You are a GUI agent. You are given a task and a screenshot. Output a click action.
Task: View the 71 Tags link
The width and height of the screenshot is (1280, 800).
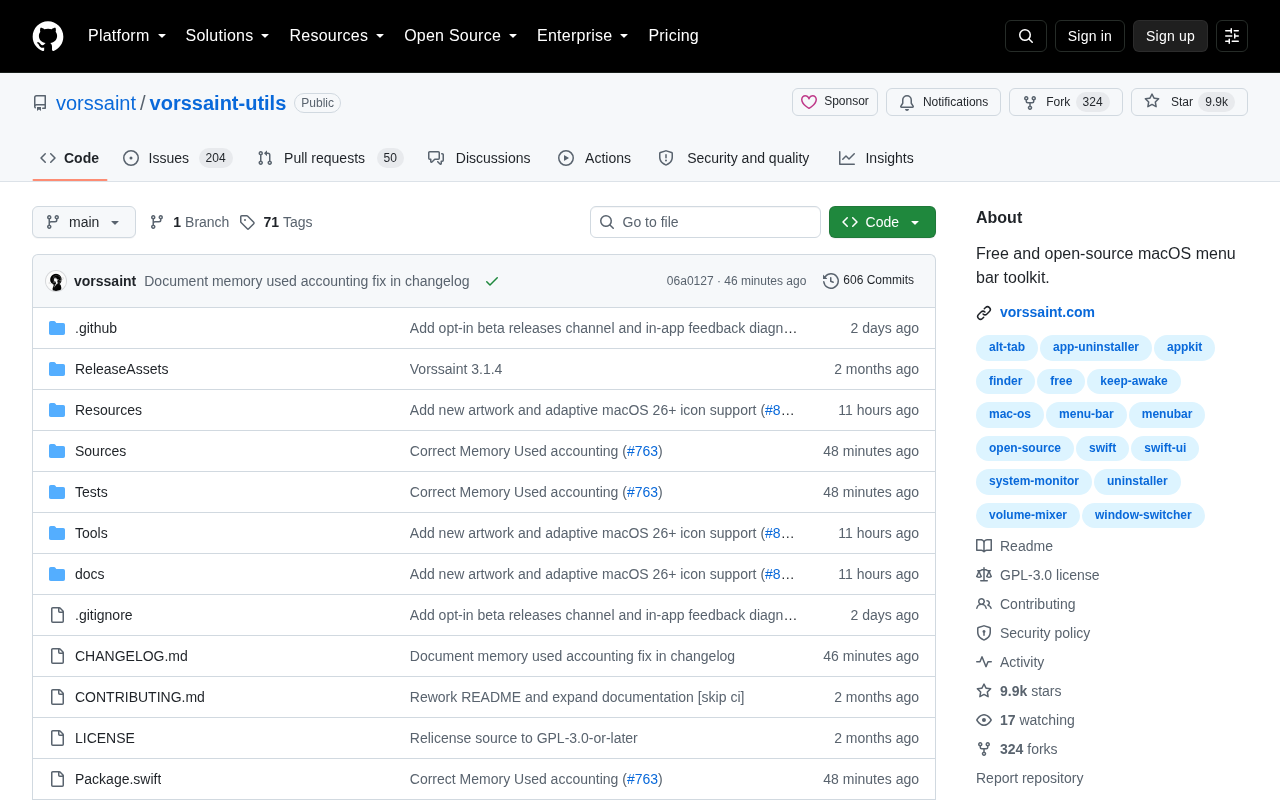click(276, 222)
